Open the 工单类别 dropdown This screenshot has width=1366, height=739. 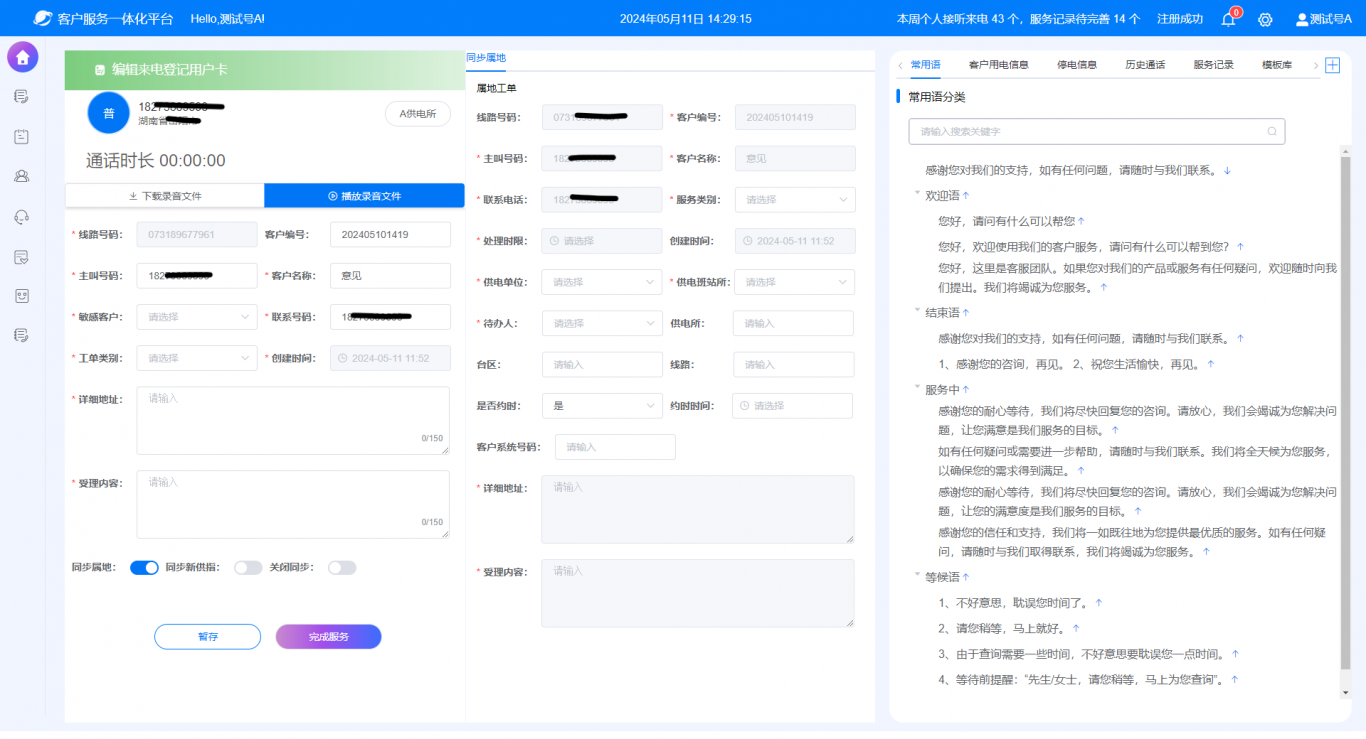[x=197, y=358]
